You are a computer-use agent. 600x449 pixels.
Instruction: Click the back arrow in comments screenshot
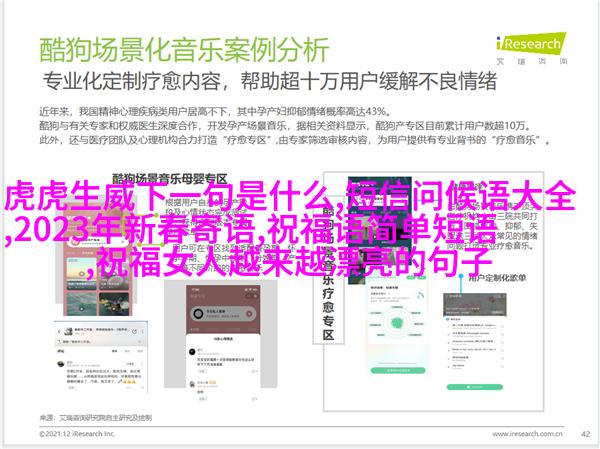pos(59,331)
